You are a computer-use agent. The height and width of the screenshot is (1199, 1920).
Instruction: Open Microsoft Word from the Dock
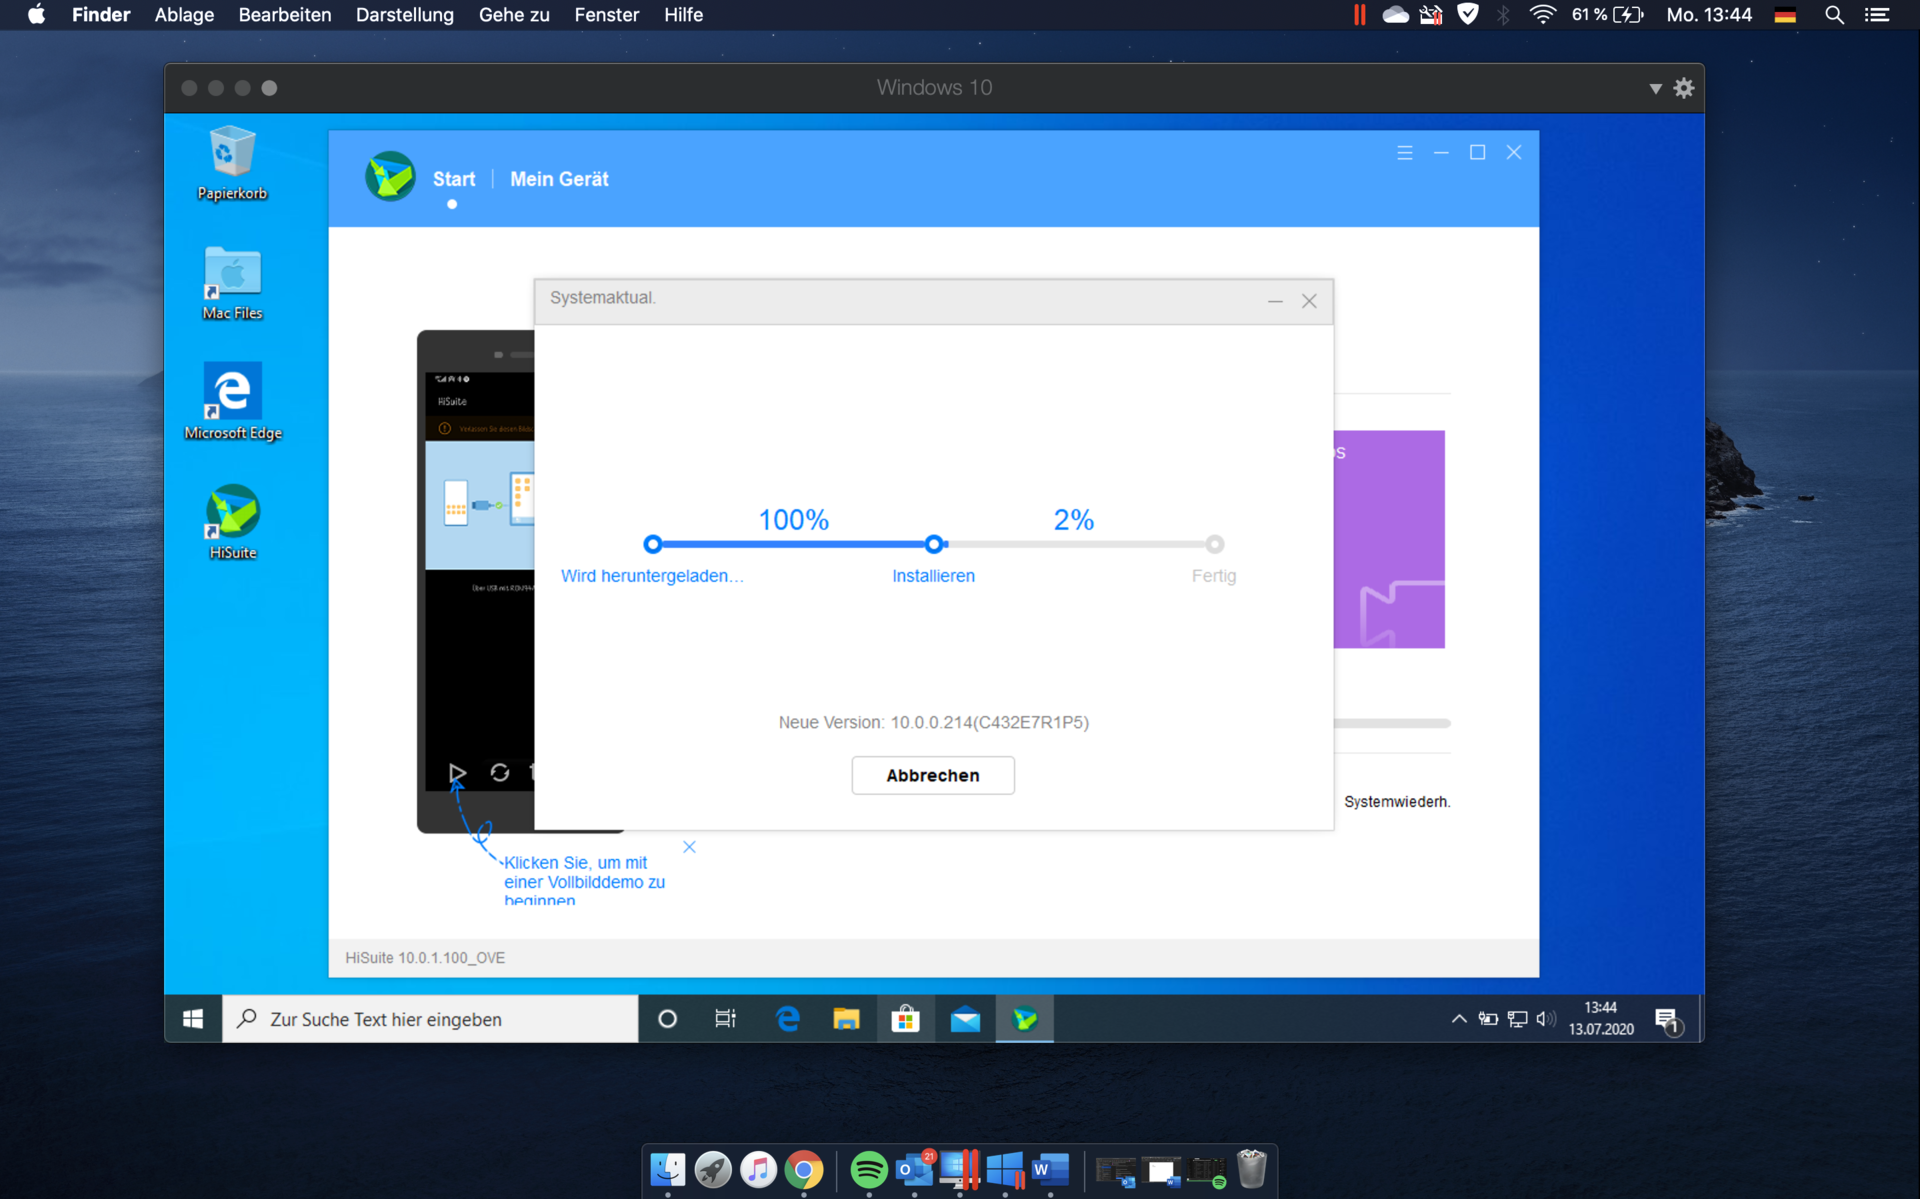[1050, 1169]
